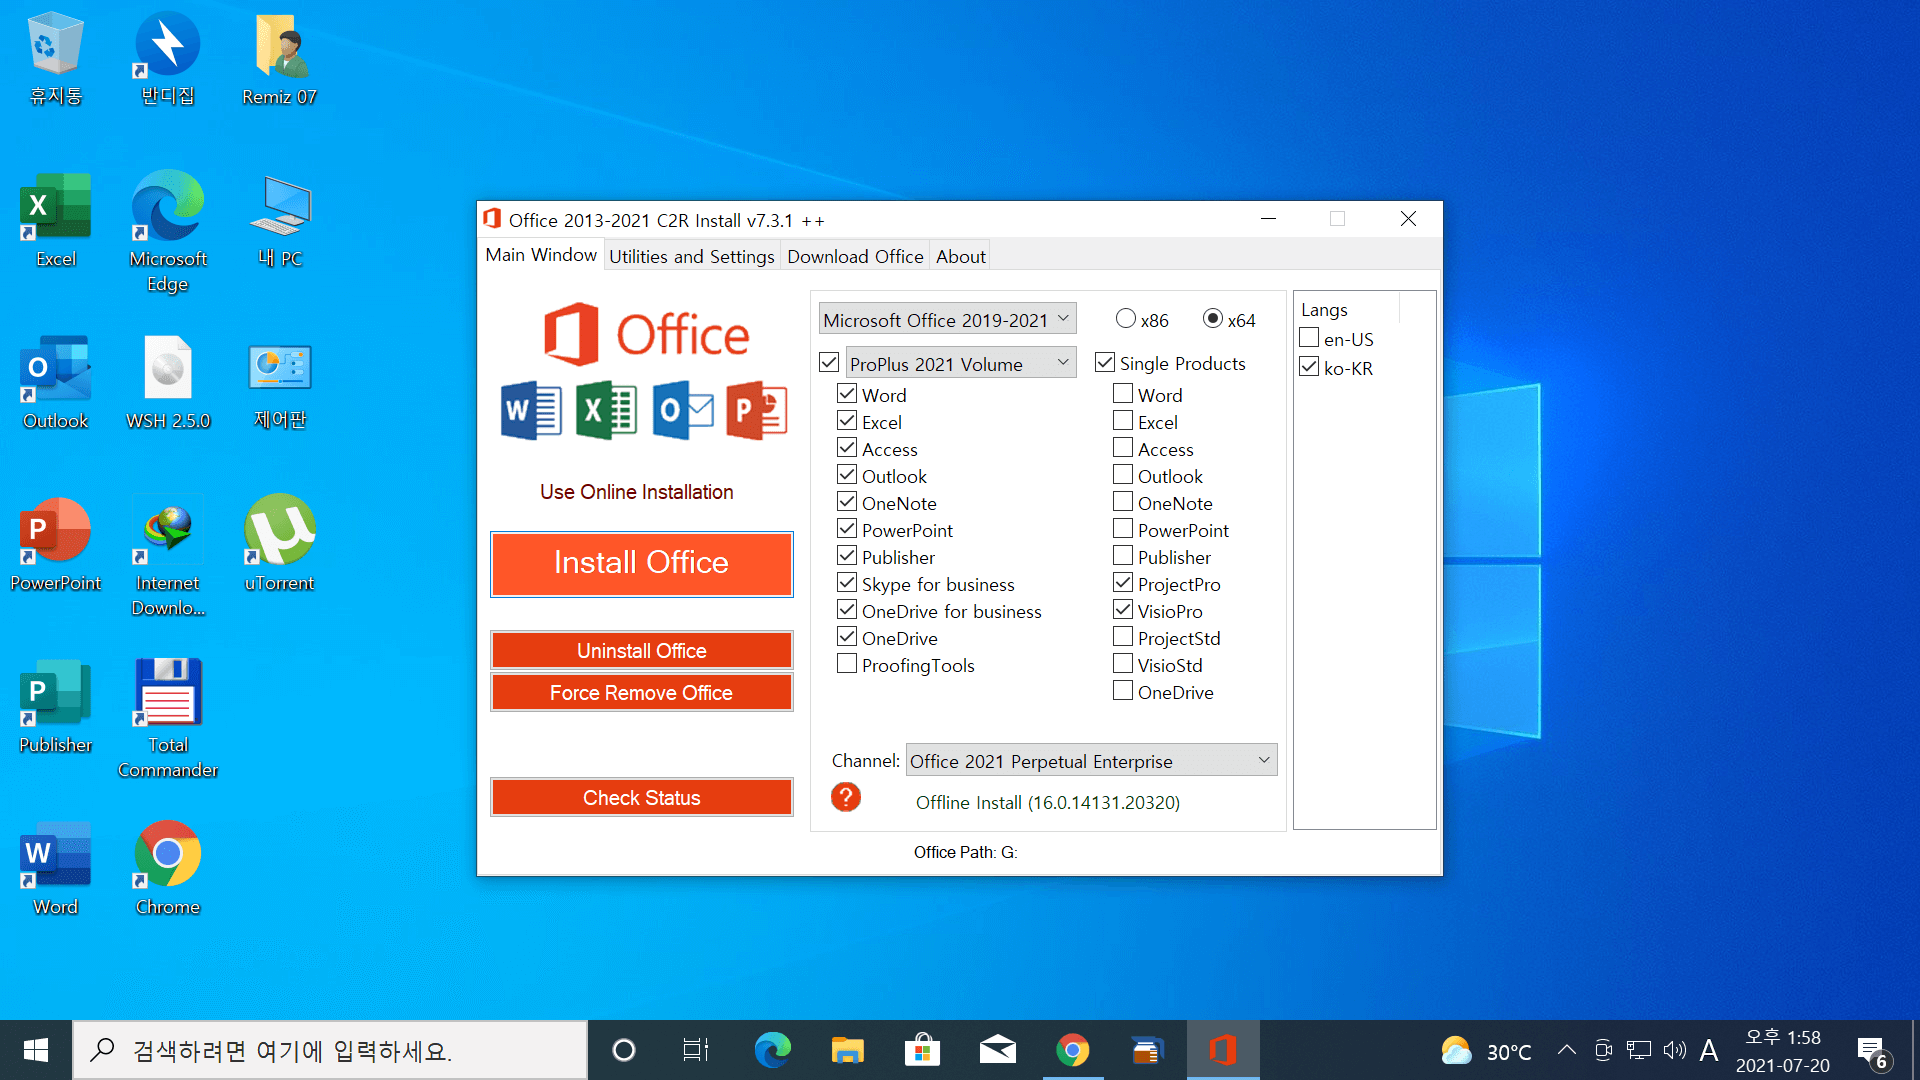
Task: Switch to Utilities and Settings tab
Action: click(691, 256)
